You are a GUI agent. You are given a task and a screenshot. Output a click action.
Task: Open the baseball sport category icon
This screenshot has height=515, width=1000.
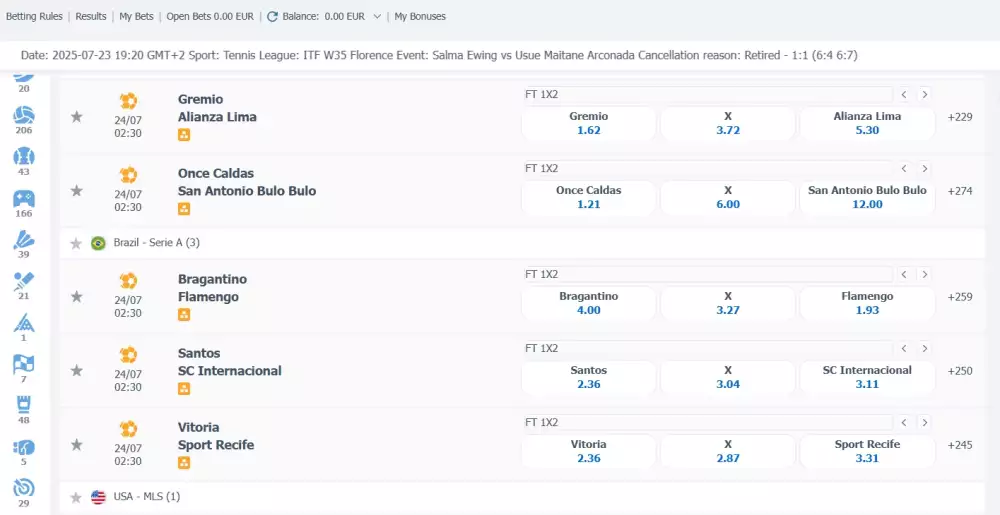[x=24, y=158]
